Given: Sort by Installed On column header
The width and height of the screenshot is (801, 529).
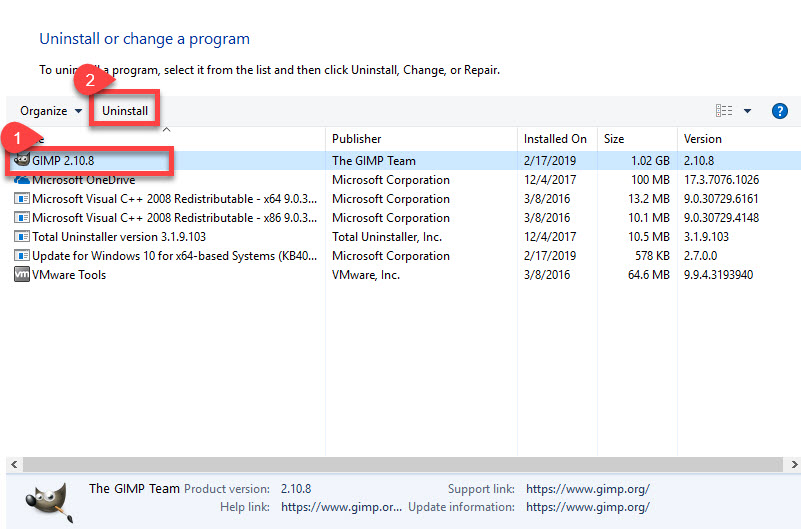Looking at the screenshot, I should 555,139.
